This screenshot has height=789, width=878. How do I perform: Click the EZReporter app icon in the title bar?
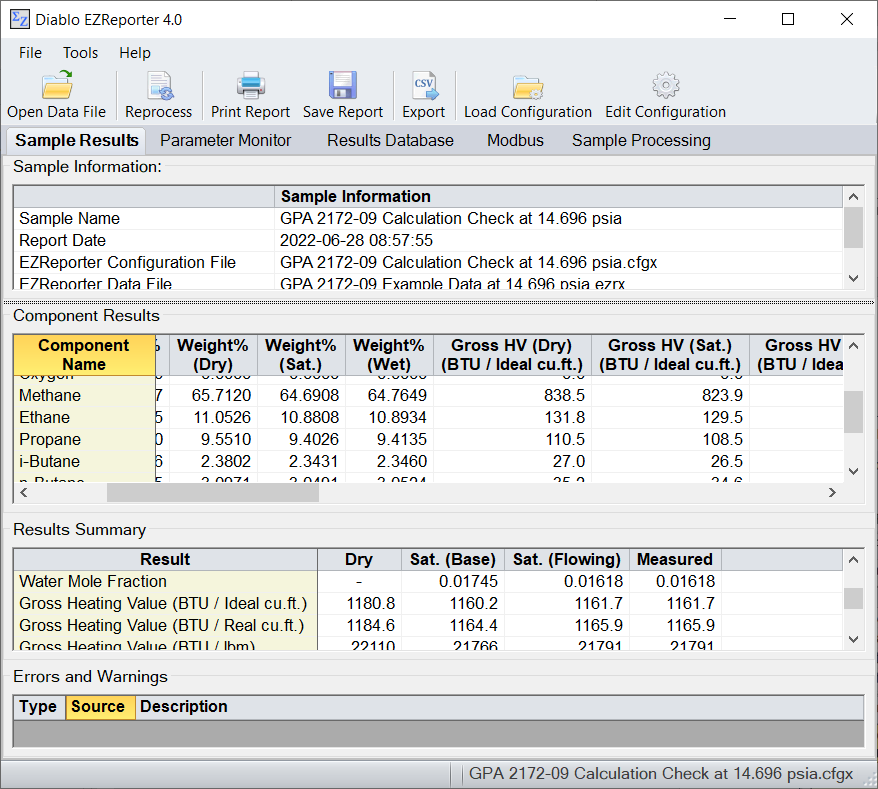coord(20,19)
